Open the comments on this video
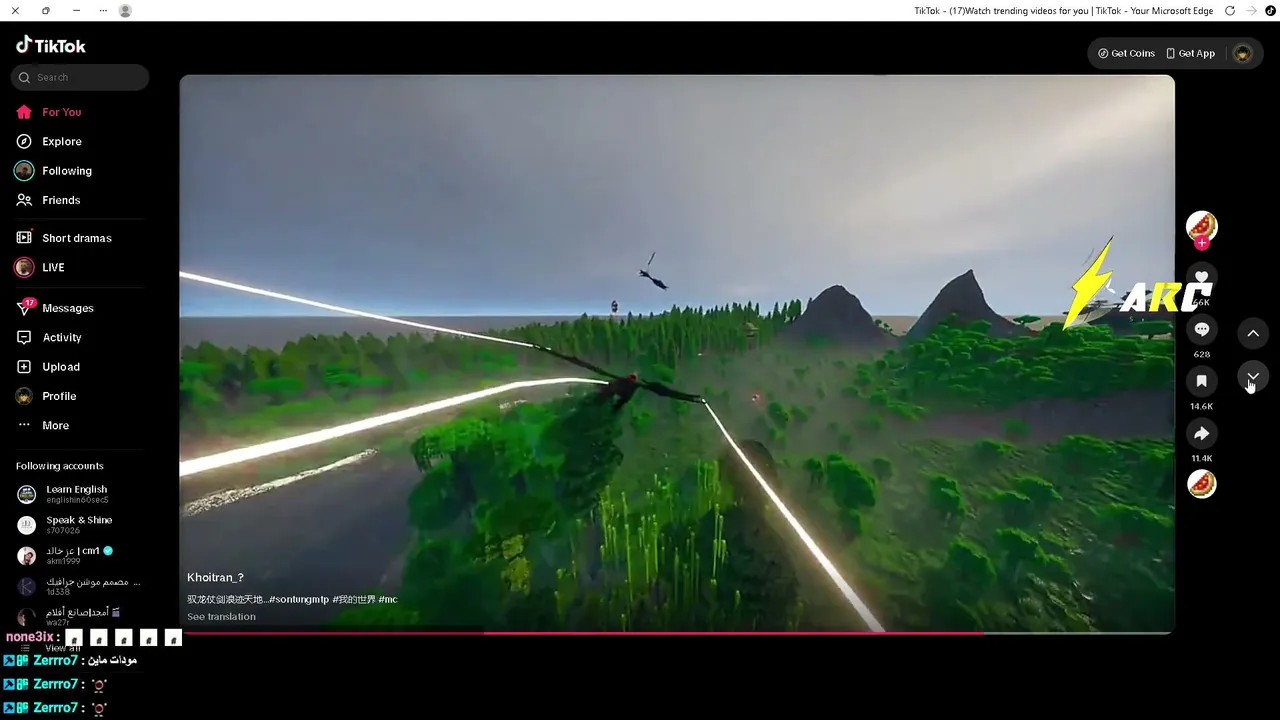1280x720 pixels. pyautogui.click(x=1201, y=329)
